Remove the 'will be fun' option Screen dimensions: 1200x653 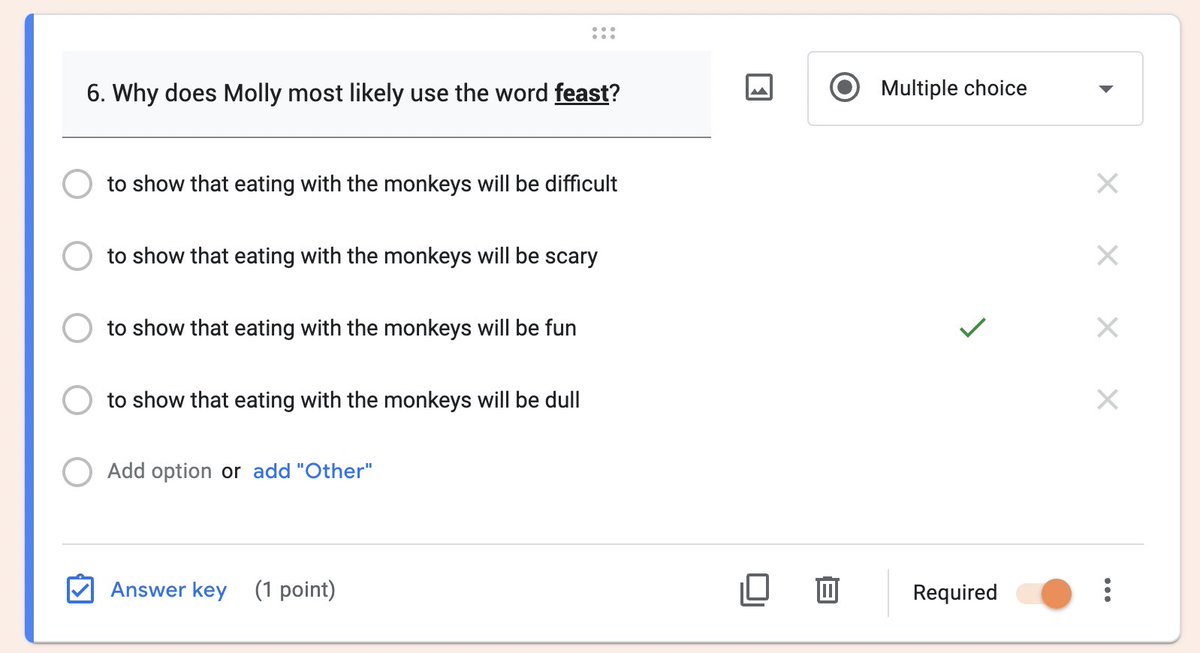point(1107,328)
